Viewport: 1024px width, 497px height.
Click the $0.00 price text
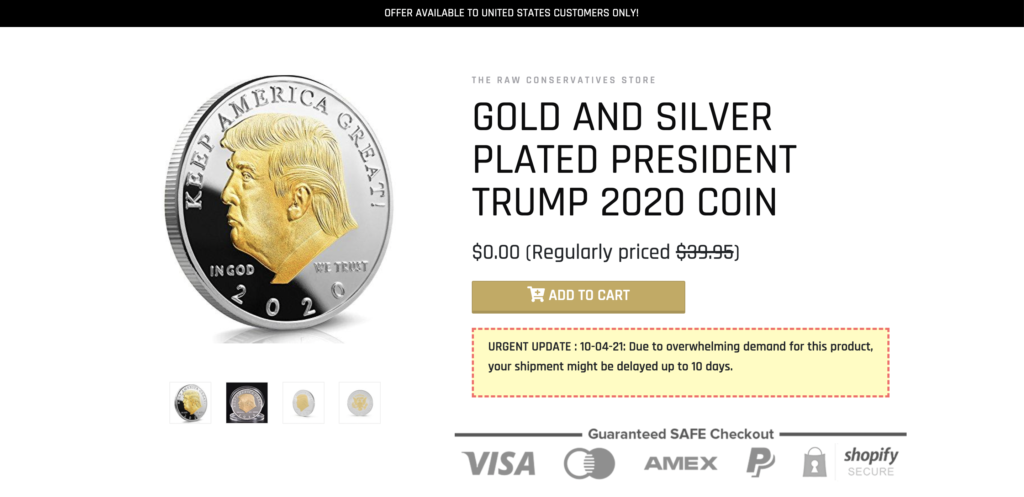click(x=496, y=252)
